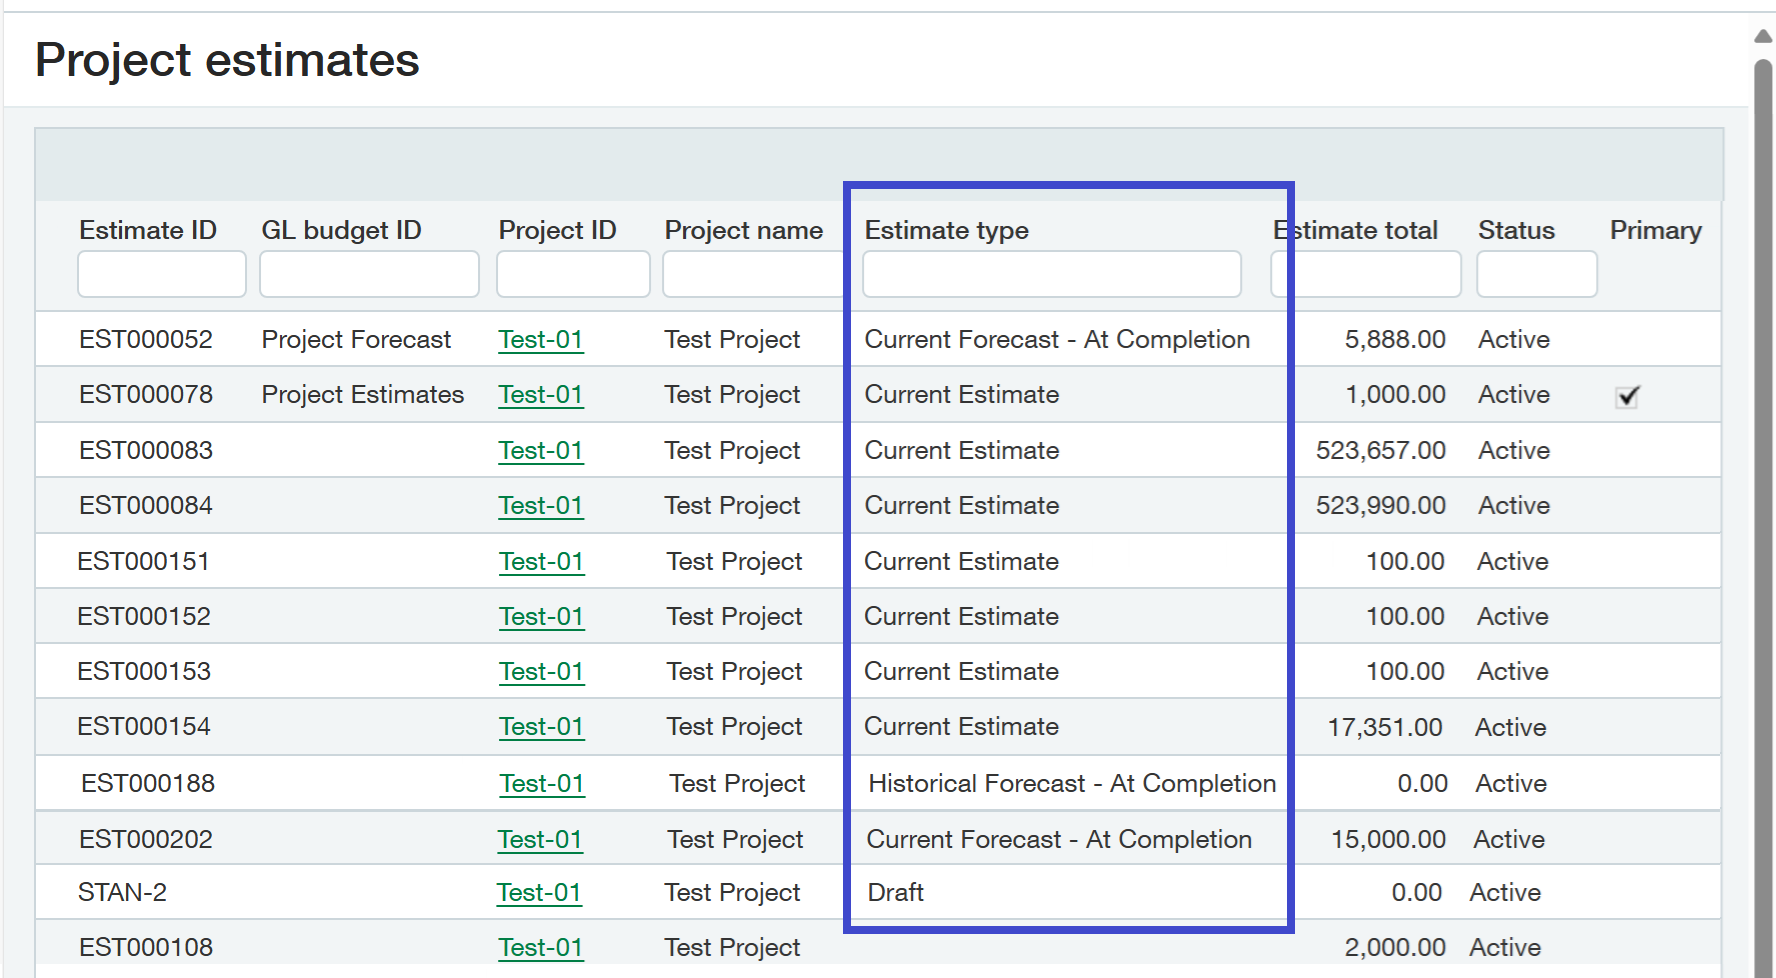The image size is (1776, 978).
Task: Click the GL budget ID filter field
Action: point(369,274)
